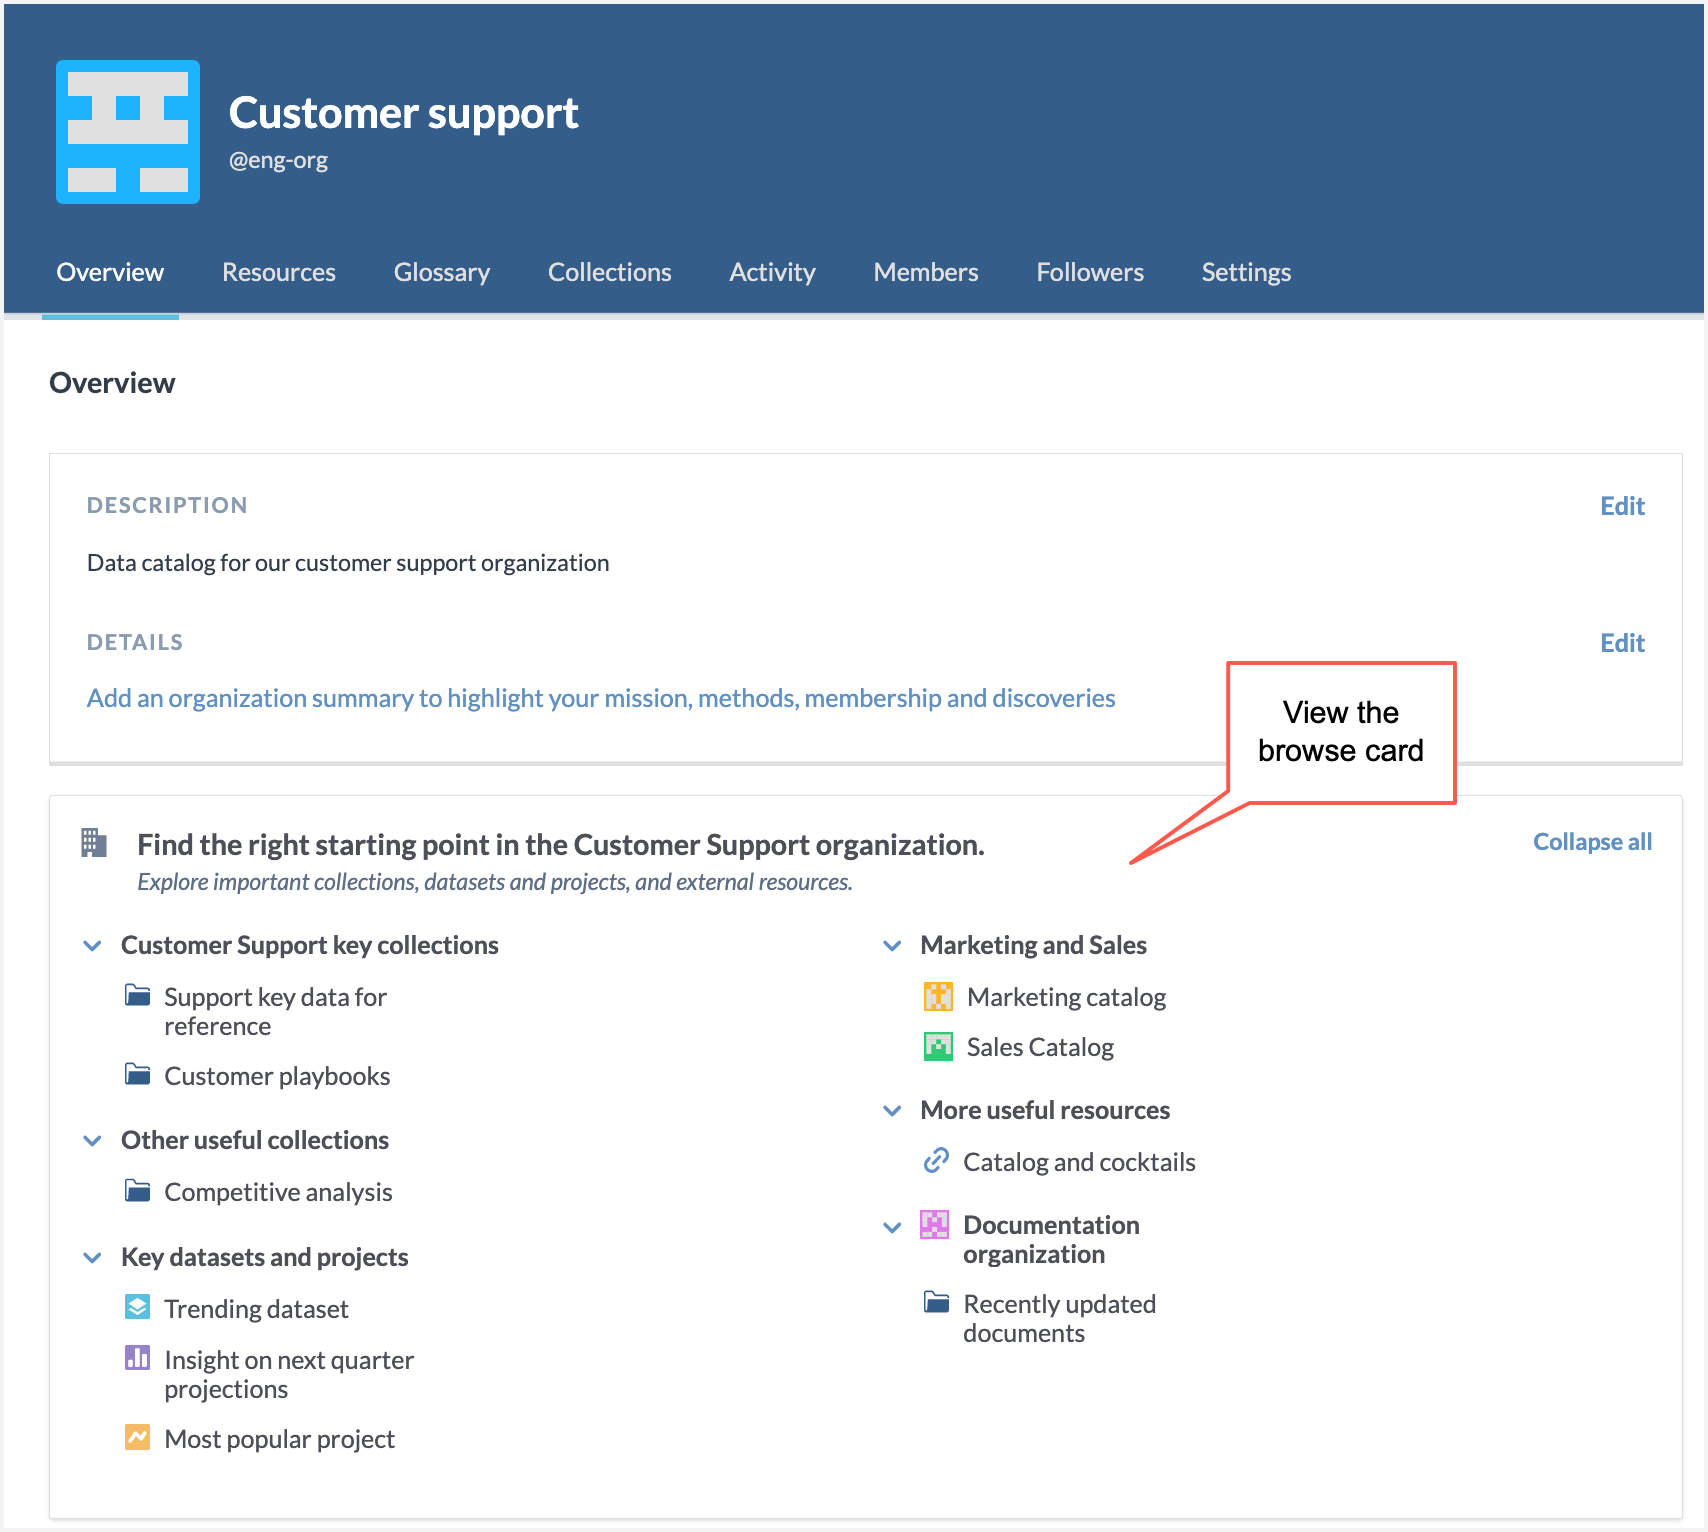Click link icon beside Catalog and cocktails
This screenshot has height=1532, width=1708.
[936, 1160]
